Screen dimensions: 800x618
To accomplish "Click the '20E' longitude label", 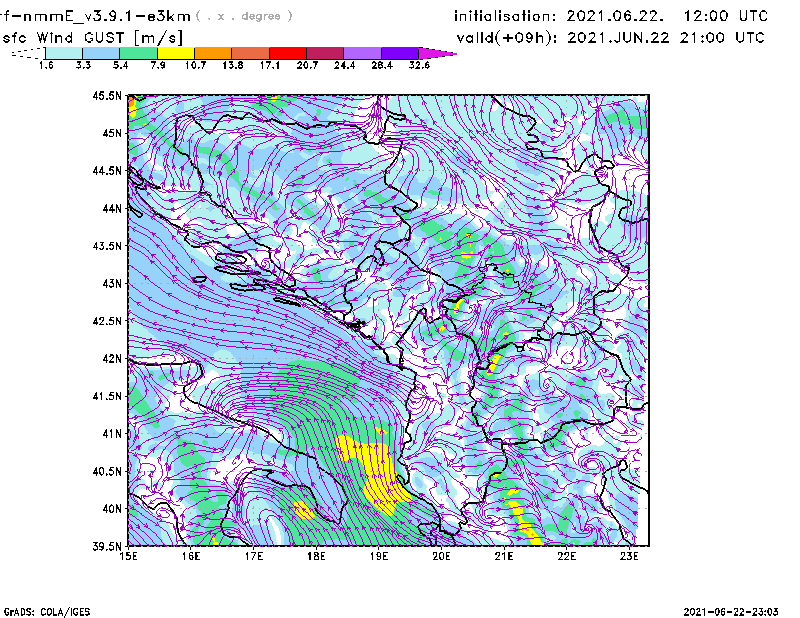I will 441,556.
